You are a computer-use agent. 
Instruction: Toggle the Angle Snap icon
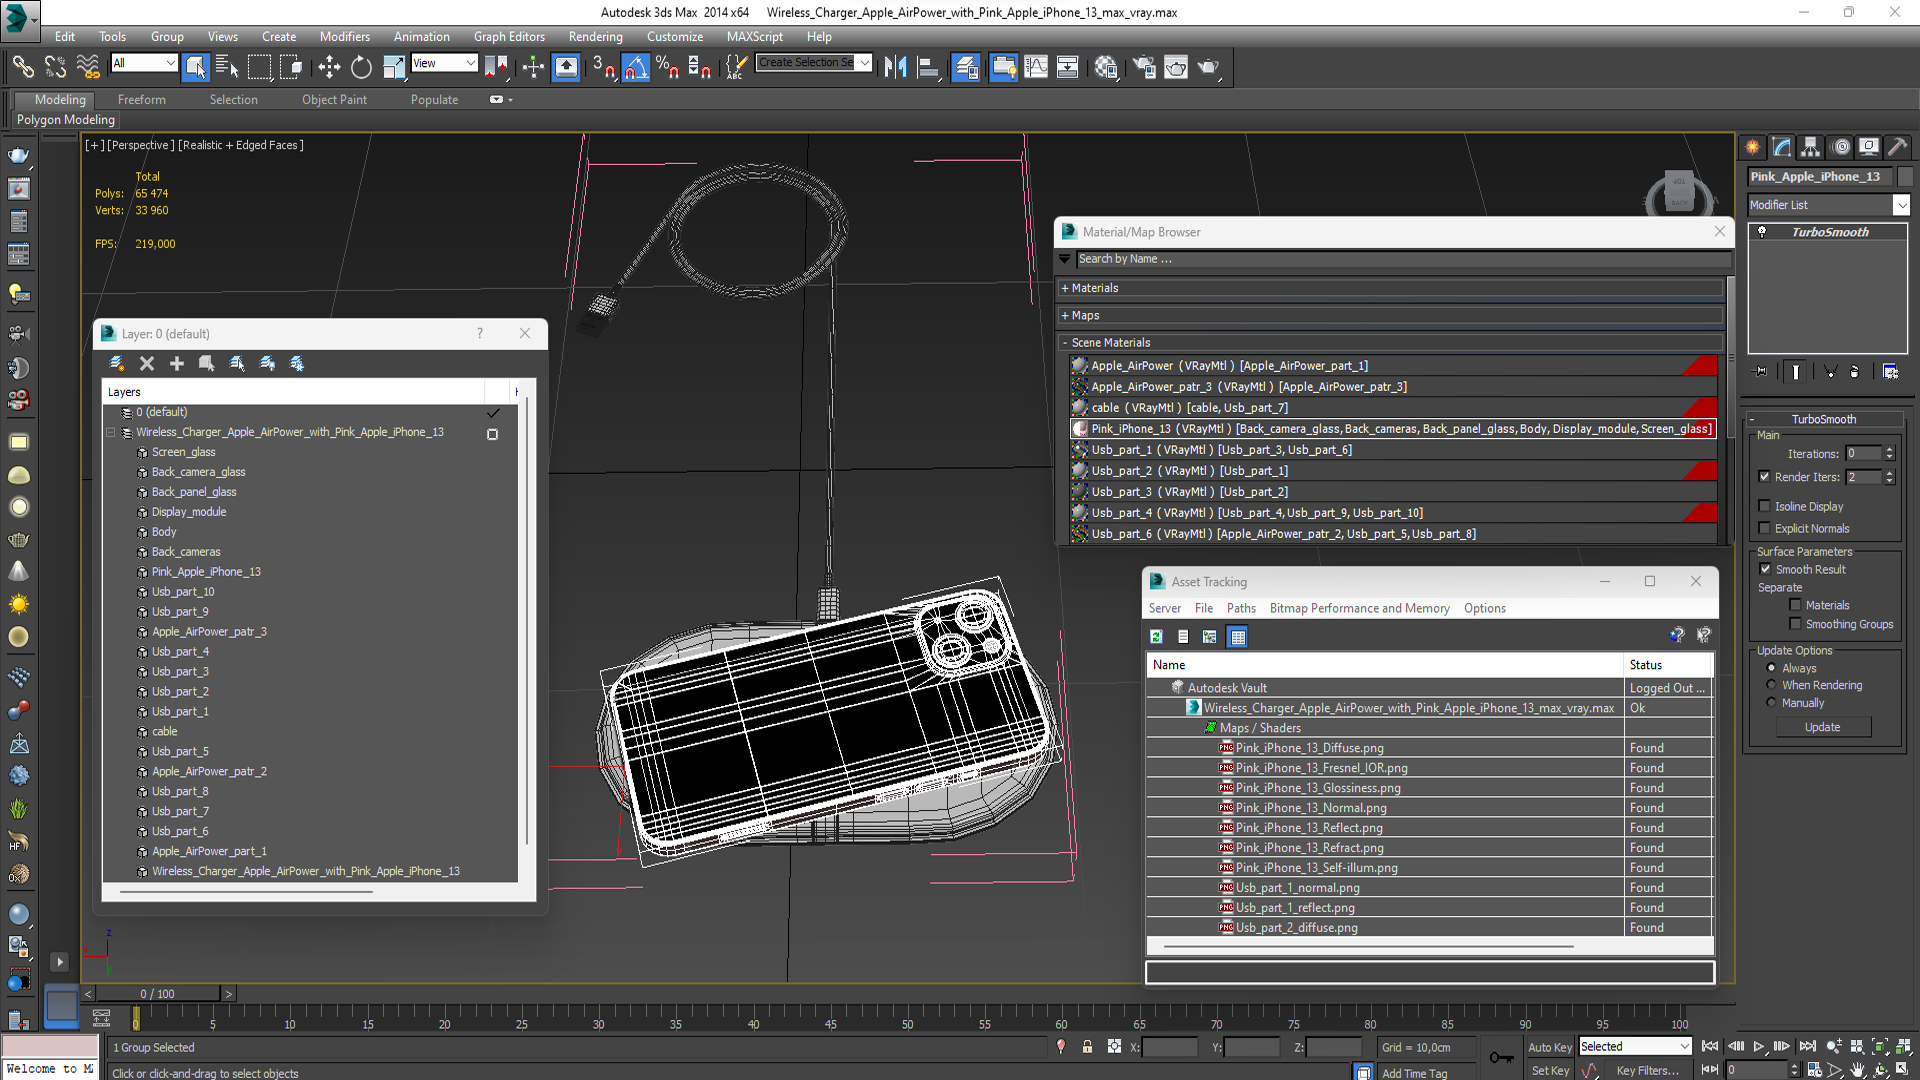point(636,67)
